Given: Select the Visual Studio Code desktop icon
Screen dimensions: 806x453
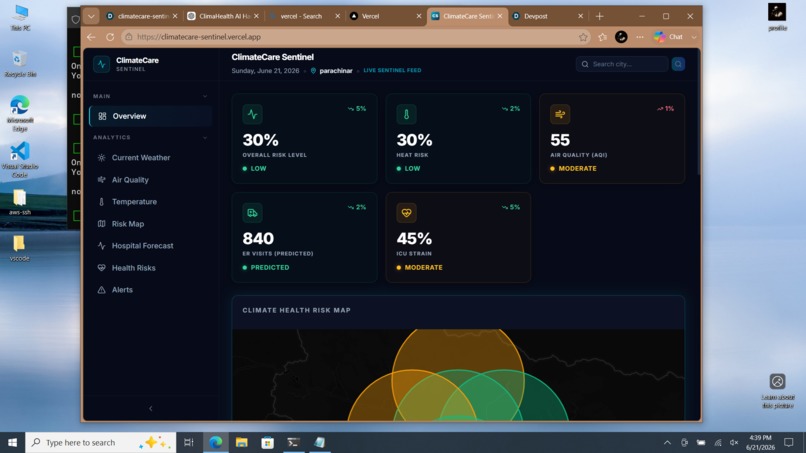Looking at the screenshot, I should tap(20, 160).
